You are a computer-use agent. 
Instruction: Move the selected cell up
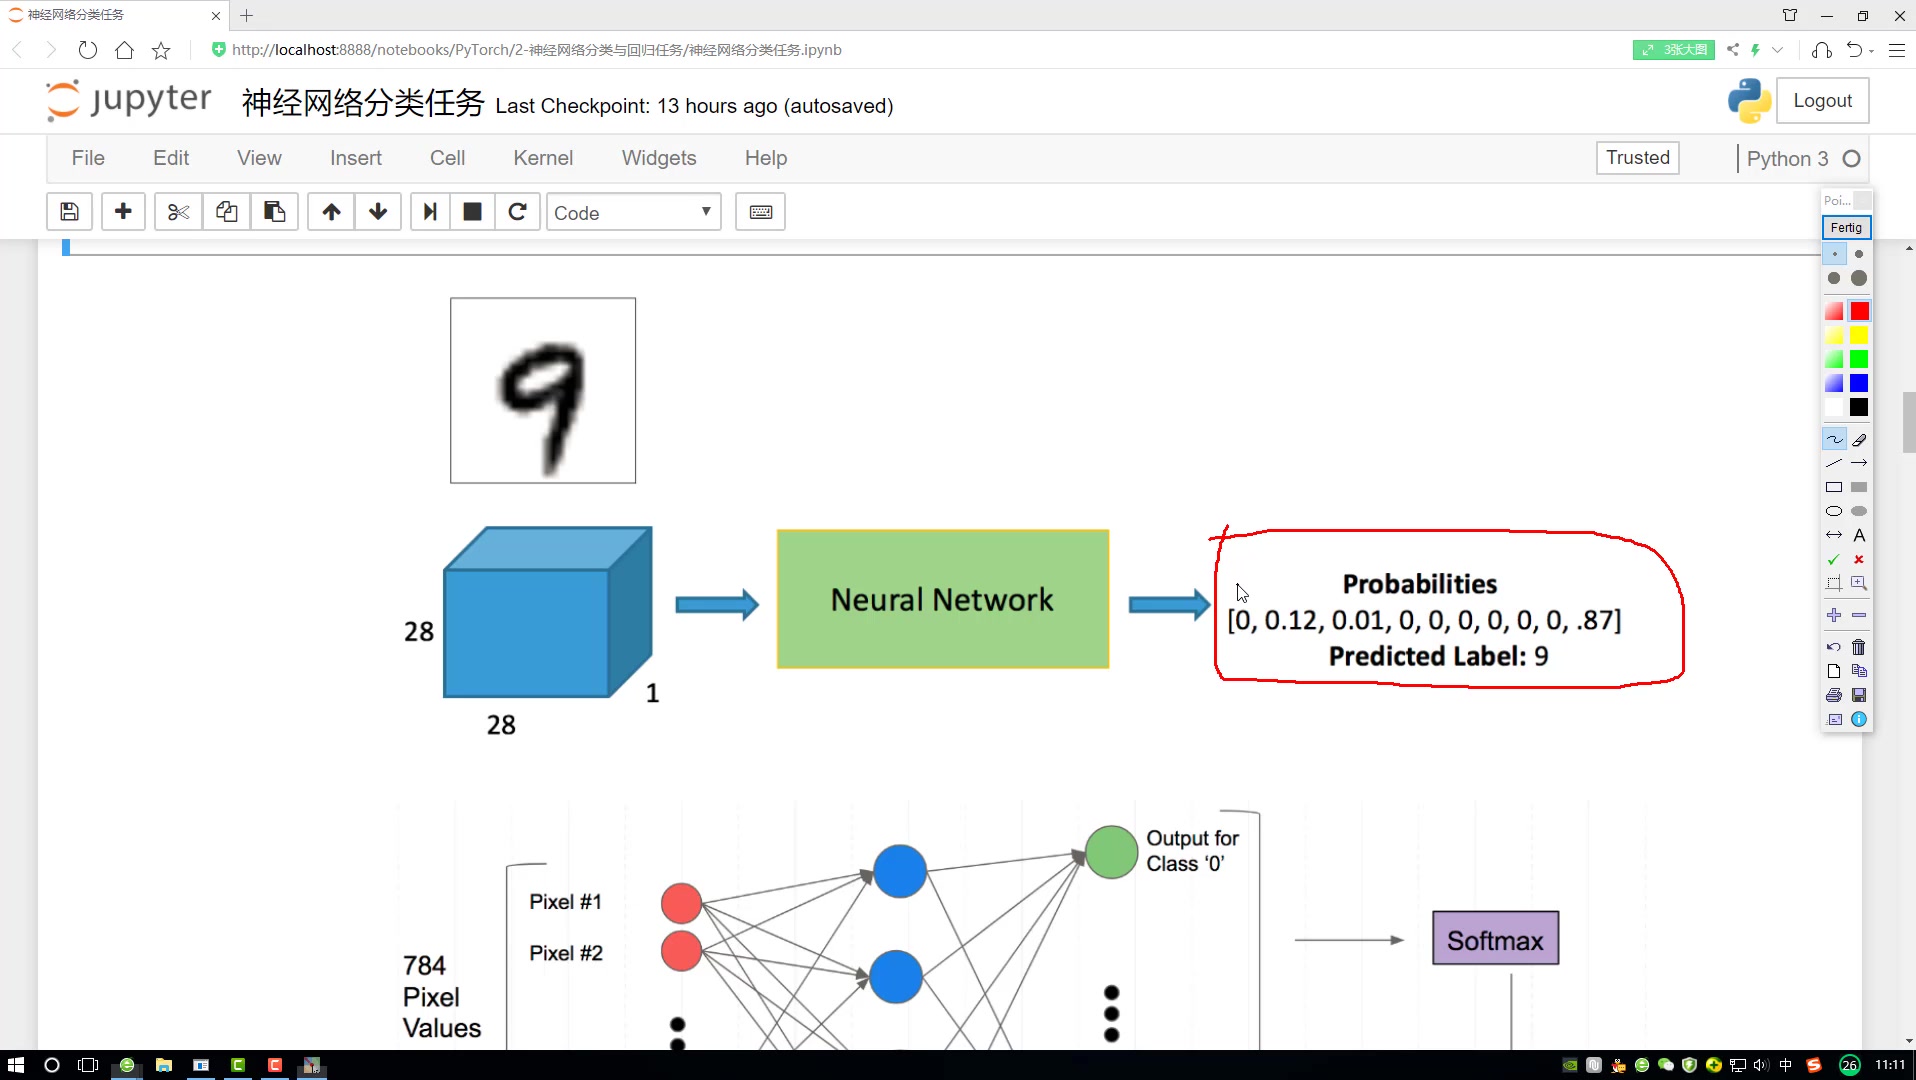[x=331, y=212]
